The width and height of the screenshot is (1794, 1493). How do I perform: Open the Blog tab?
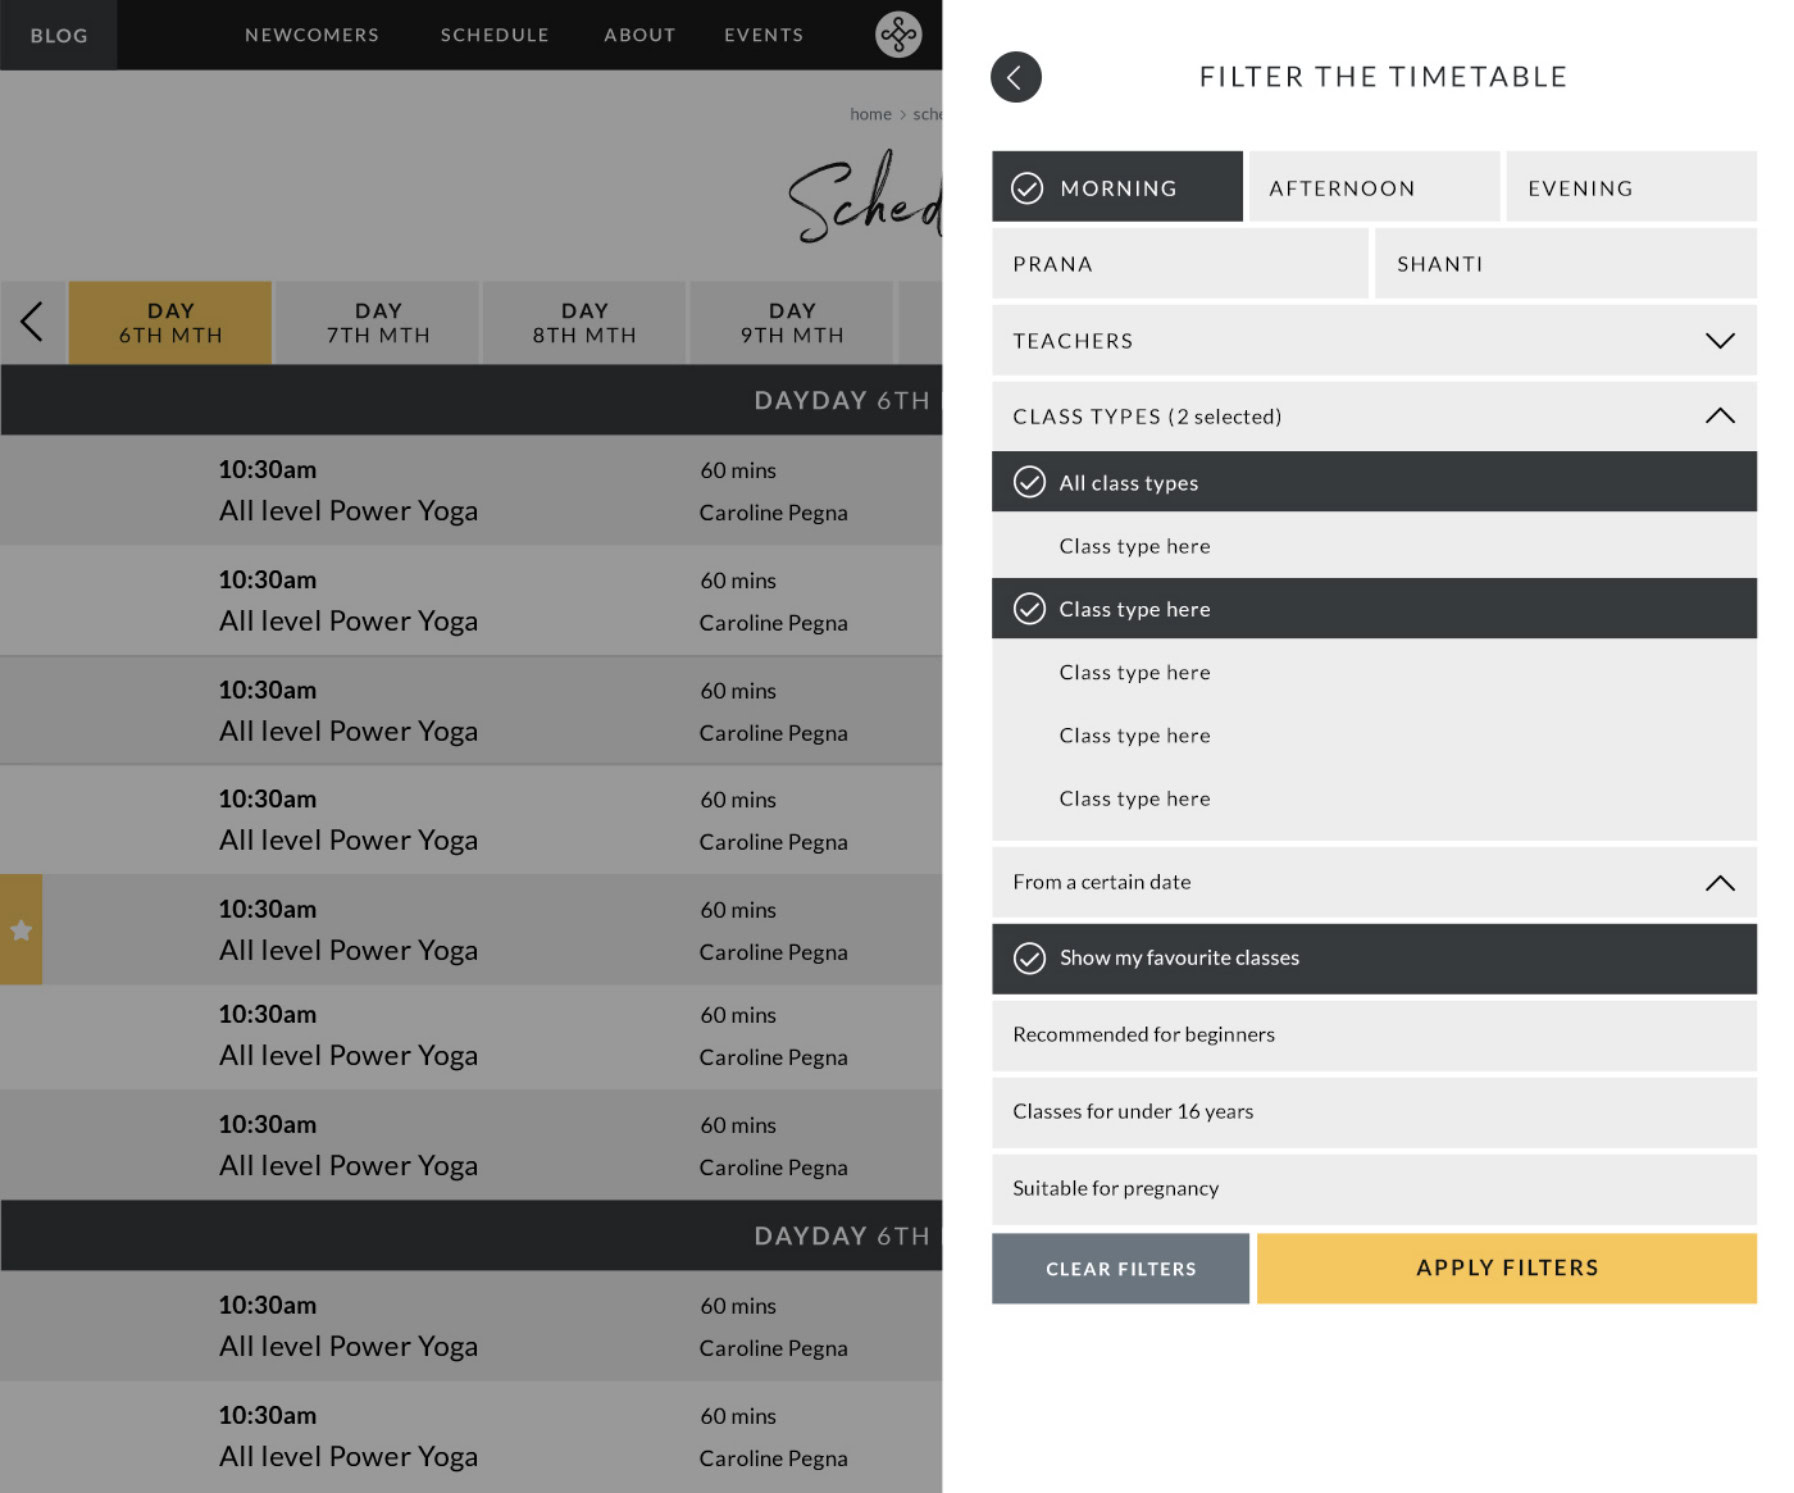[59, 35]
